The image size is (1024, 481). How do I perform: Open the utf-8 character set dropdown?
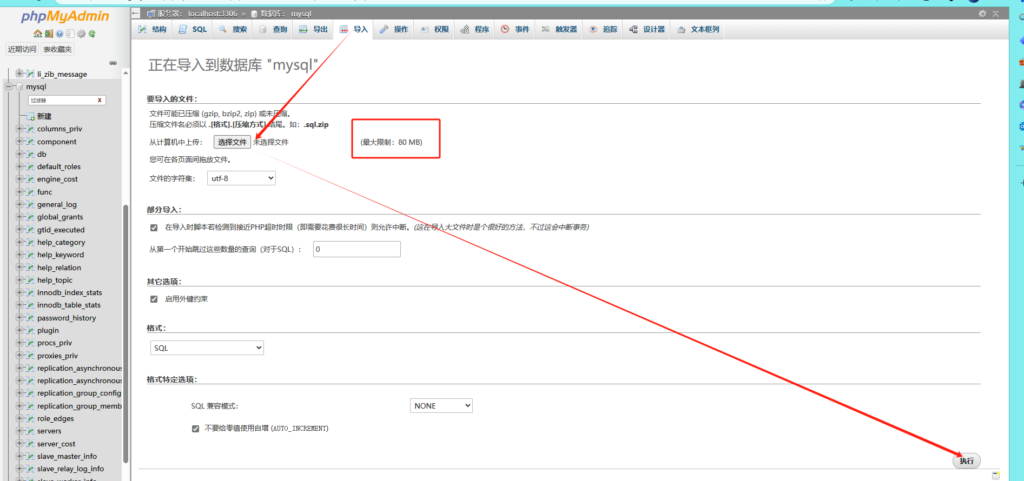click(242, 178)
